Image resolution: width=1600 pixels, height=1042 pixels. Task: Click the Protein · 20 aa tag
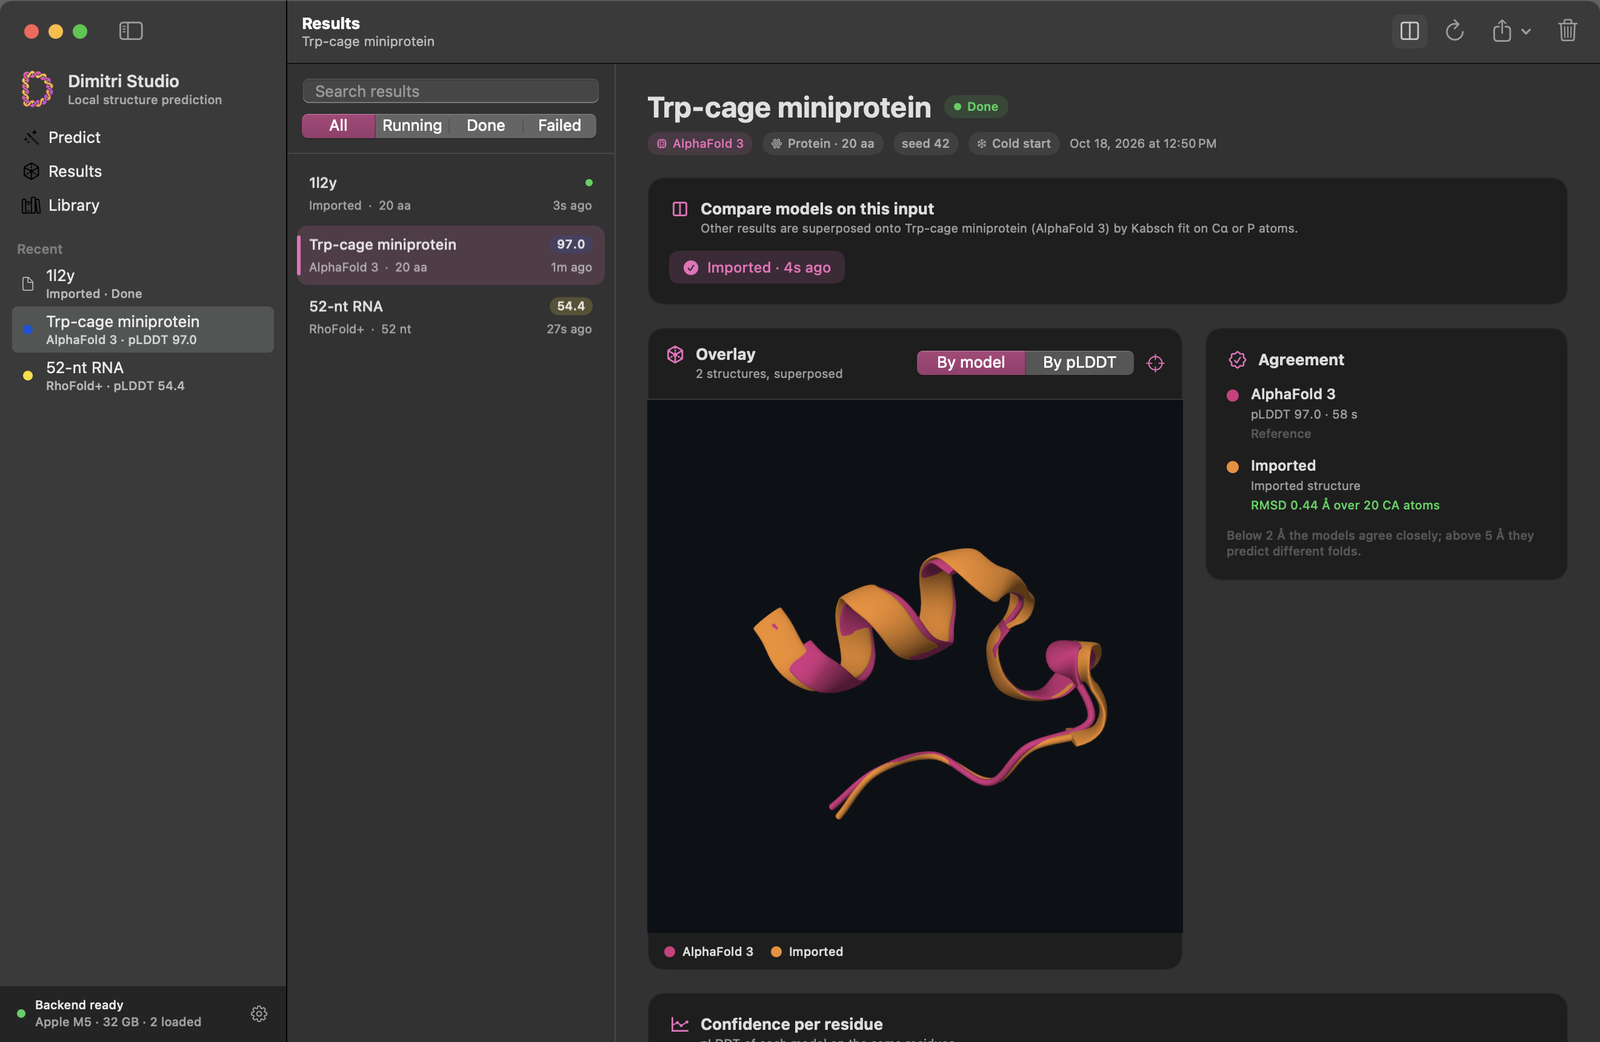pos(823,143)
